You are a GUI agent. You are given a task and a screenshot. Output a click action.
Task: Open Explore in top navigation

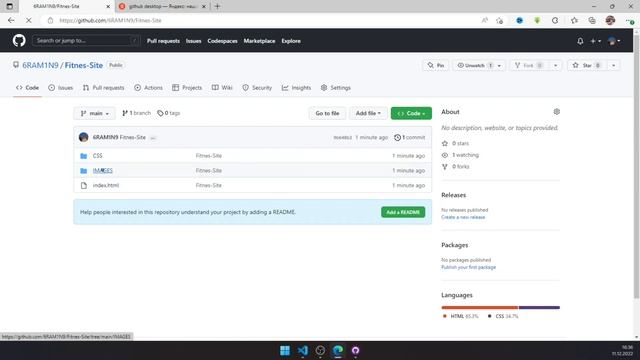pyautogui.click(x=291, y=41)
